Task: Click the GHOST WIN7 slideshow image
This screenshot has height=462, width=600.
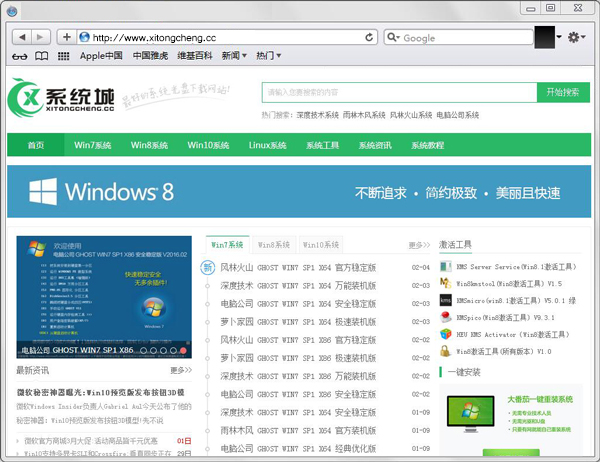Action: click(104, 297)
